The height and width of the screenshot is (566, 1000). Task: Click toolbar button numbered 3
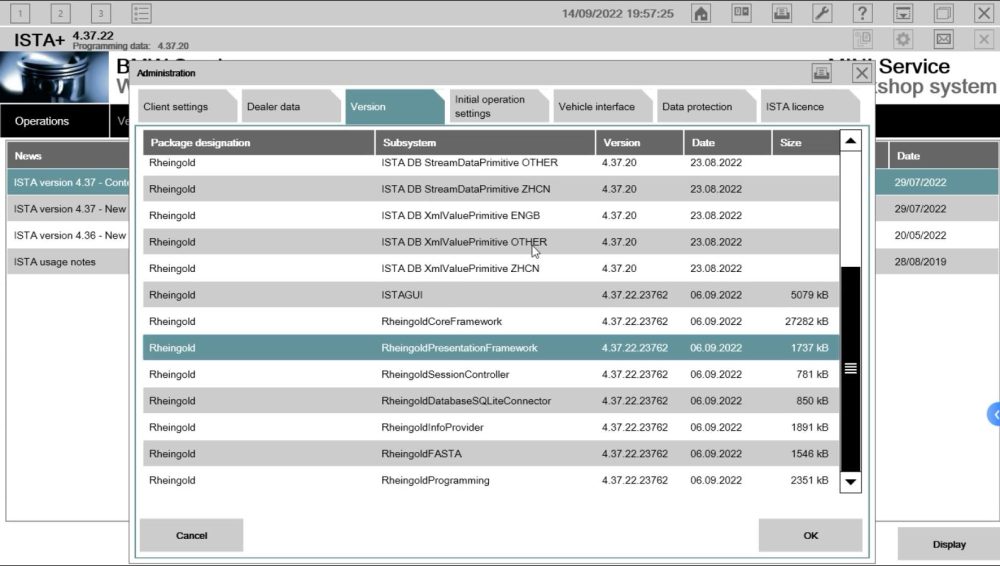click(x=101, y=13)
